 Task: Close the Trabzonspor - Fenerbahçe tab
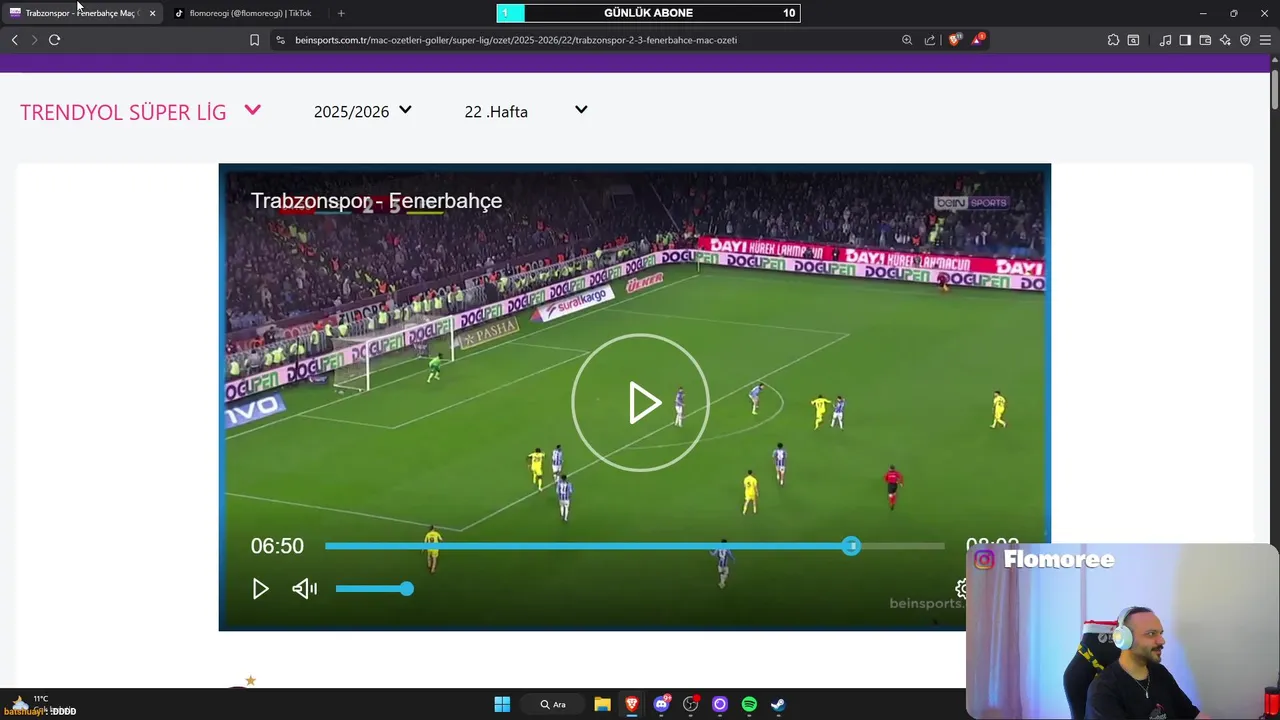(152, 13)
